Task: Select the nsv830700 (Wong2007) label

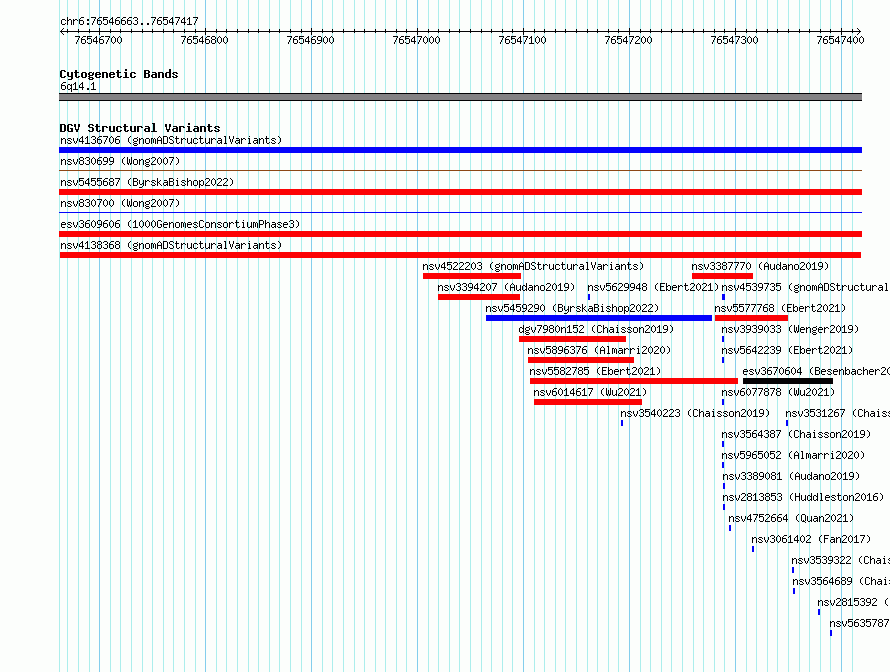Action: pos(120,203)
